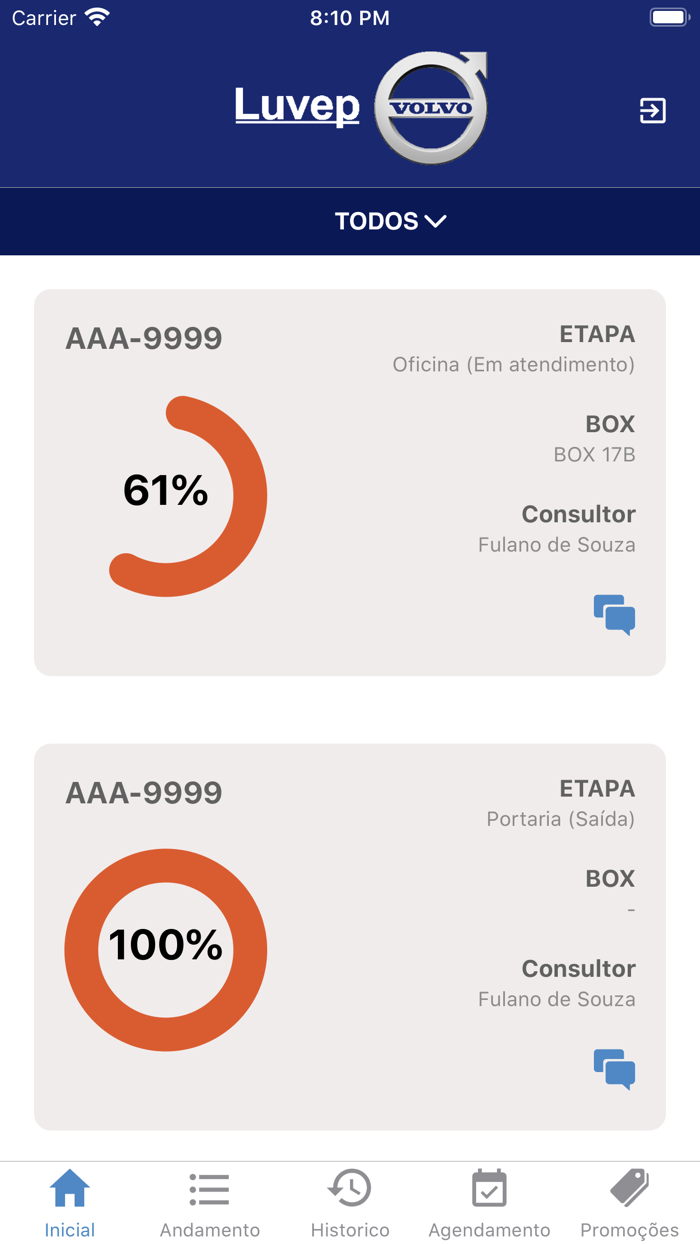The height and width of the screenshot is (1244, 700).
Task: Tap Fulano de Souza on first card
Action: click(556, 545)
